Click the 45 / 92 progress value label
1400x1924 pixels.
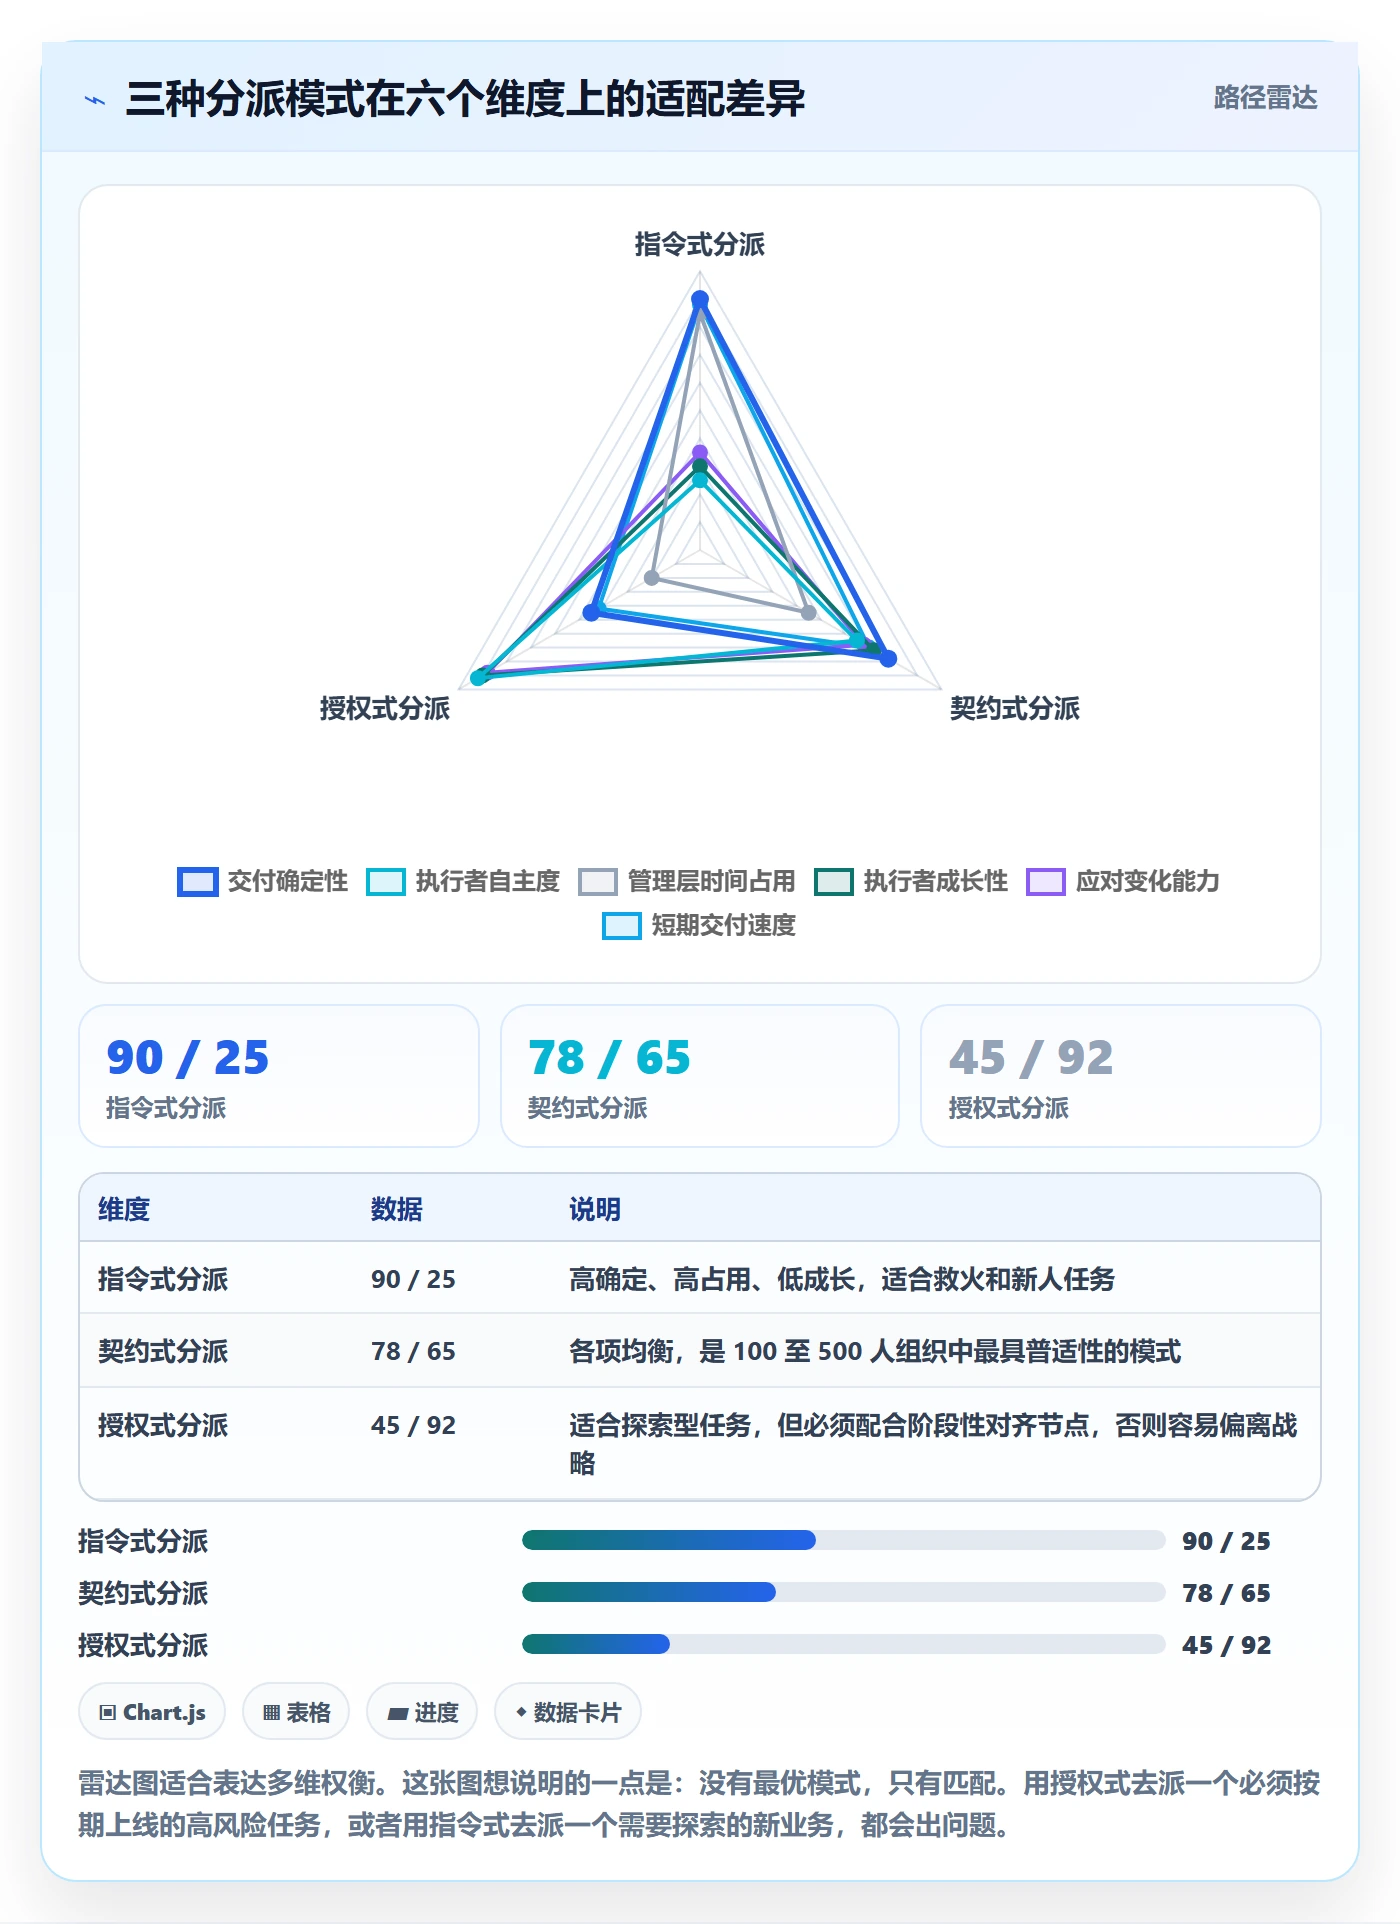click(1226, 1645)
